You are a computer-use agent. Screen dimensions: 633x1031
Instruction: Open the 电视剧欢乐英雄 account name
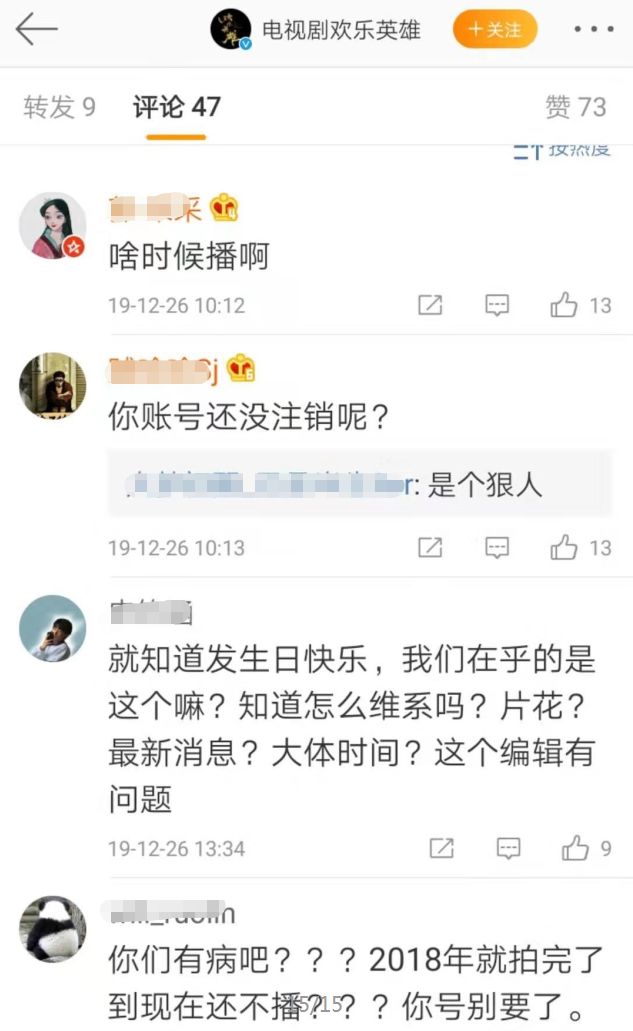pos(341,30)
